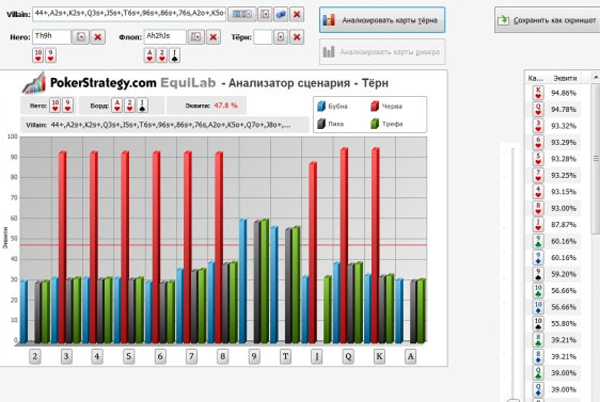Clear the turn card with red X
The height and width of the screenshot is (402, 600).
(297, 37)
